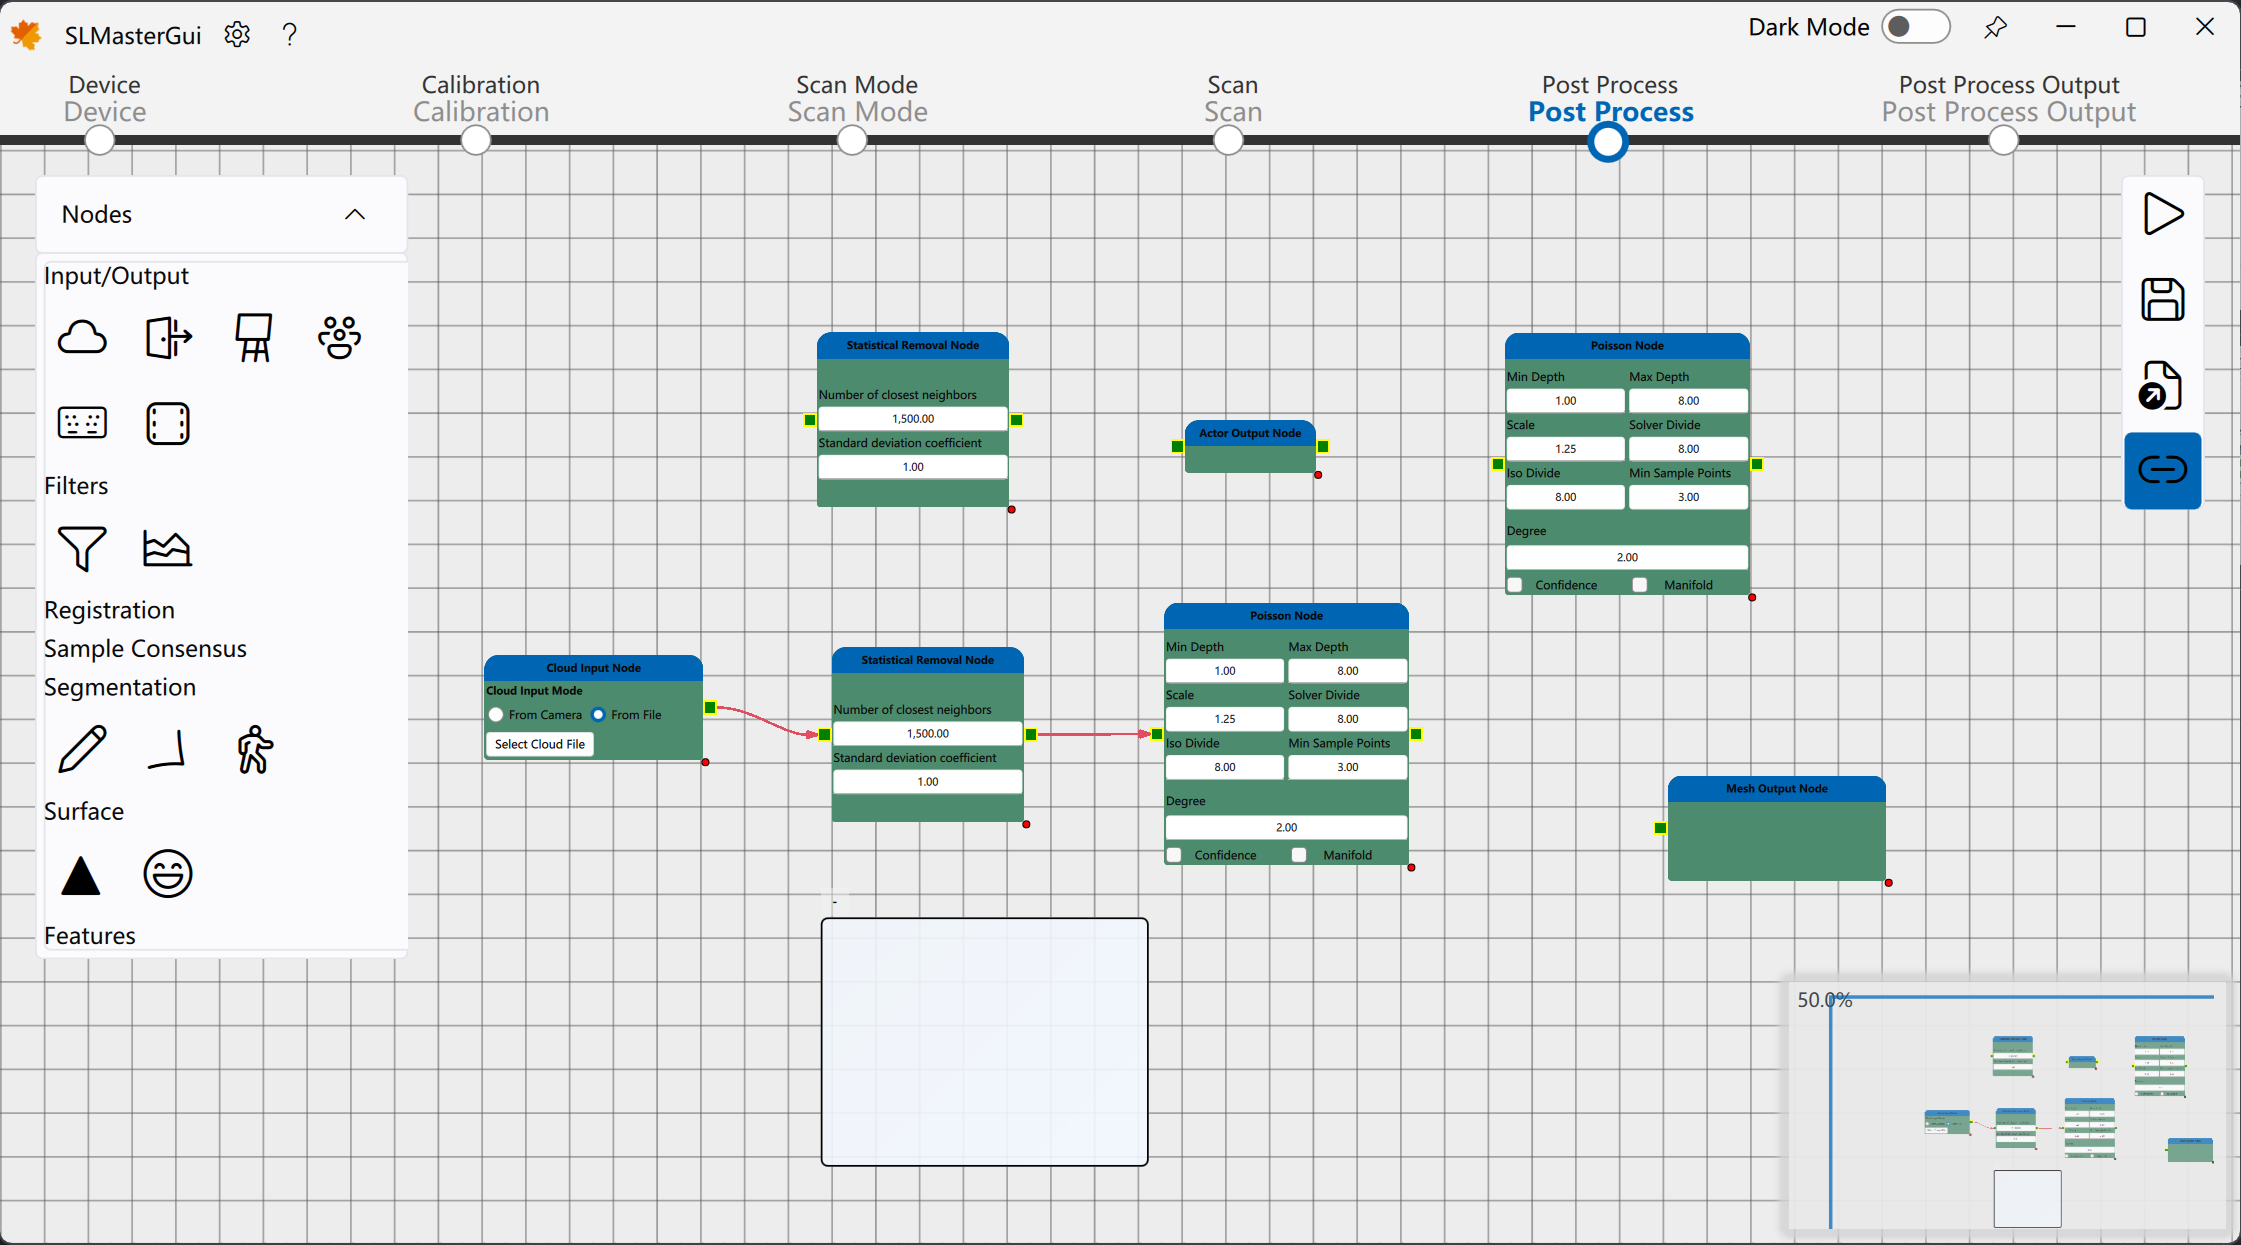Expand the Registration category

(x=109, y=610)
